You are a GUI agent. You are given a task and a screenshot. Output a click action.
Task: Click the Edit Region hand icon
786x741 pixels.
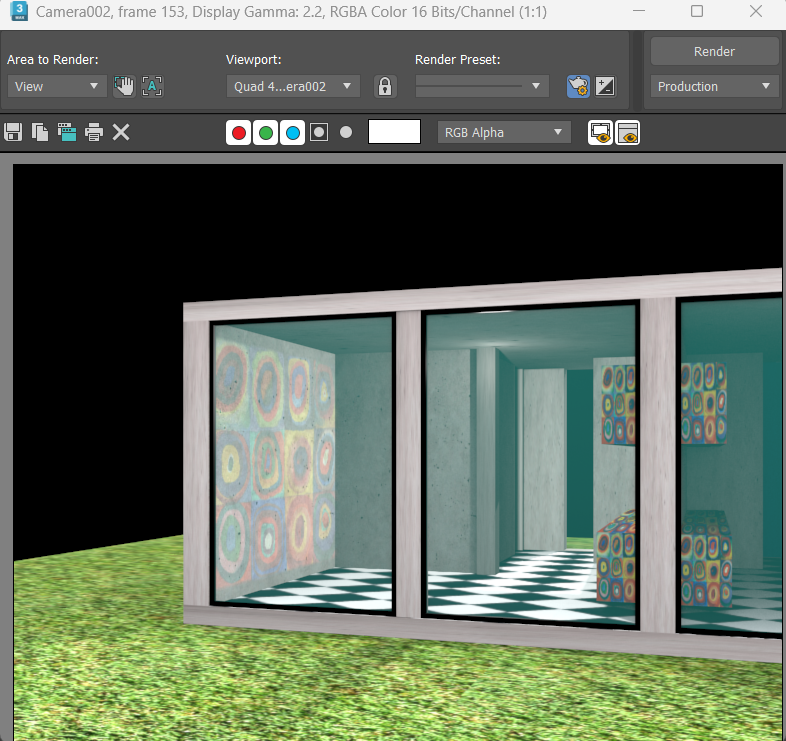pos(124,86)
